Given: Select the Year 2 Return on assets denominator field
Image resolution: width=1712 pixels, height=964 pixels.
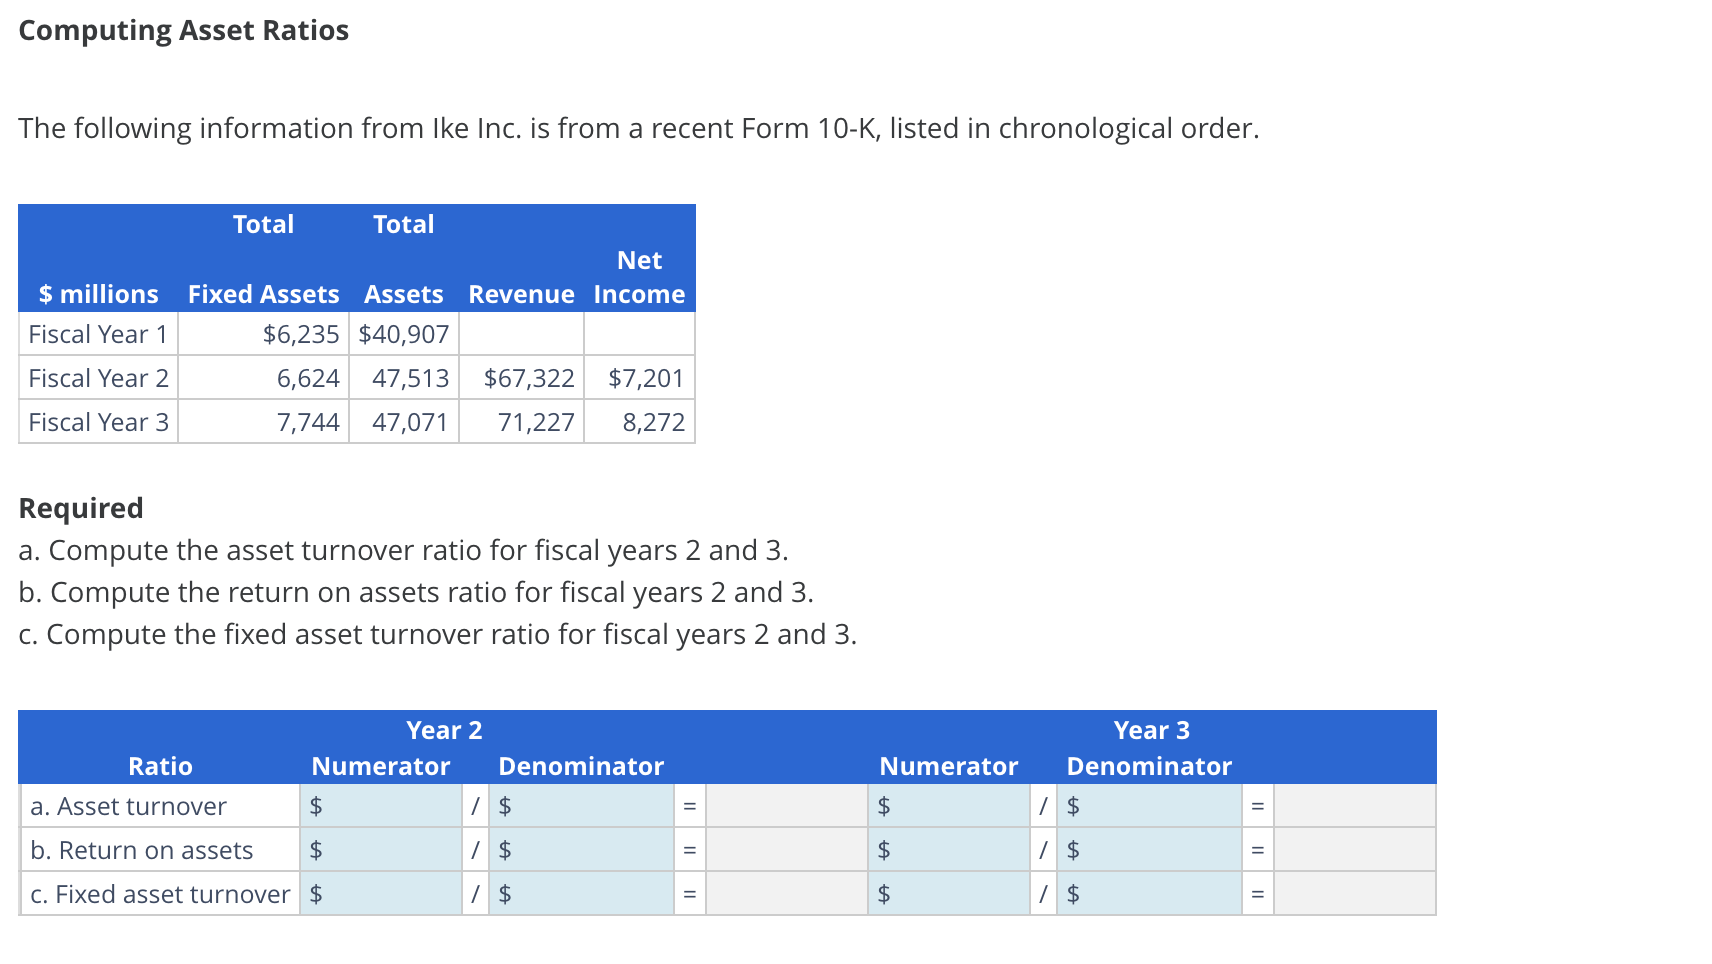Looking at the screenshot, I should 580,850.
